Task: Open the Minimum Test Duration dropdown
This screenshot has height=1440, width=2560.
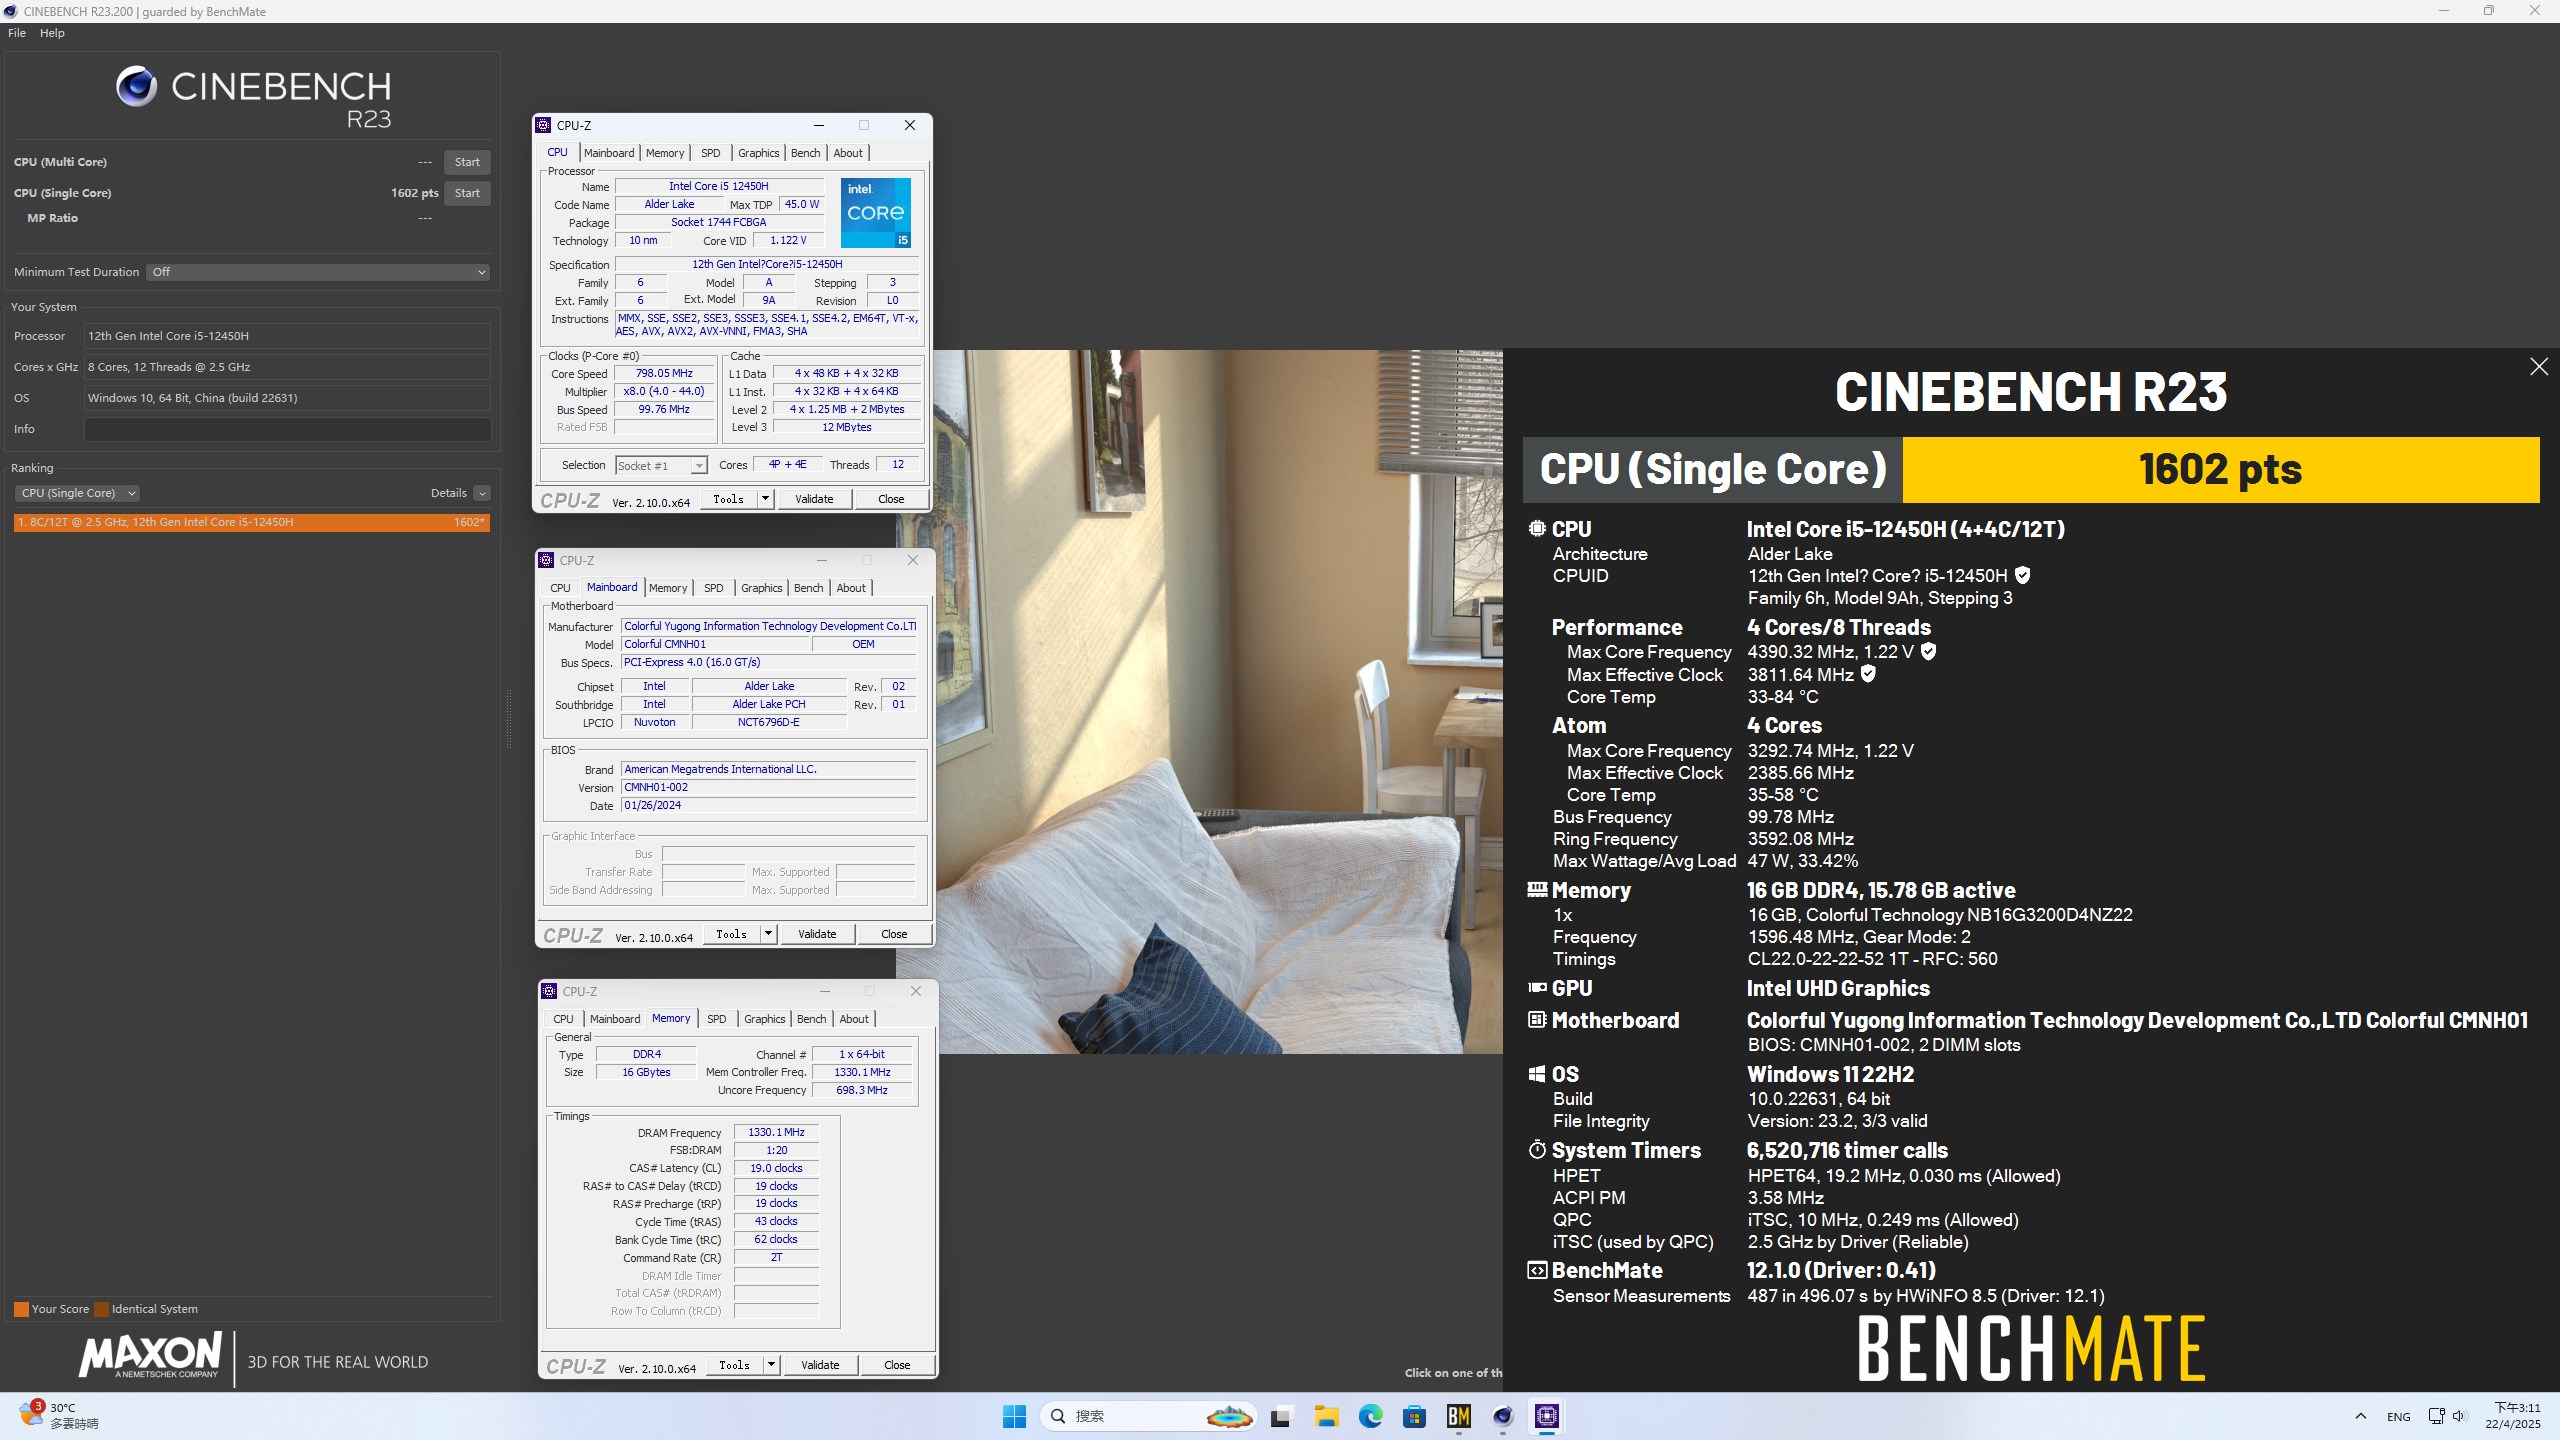Action: coord(318,272)
